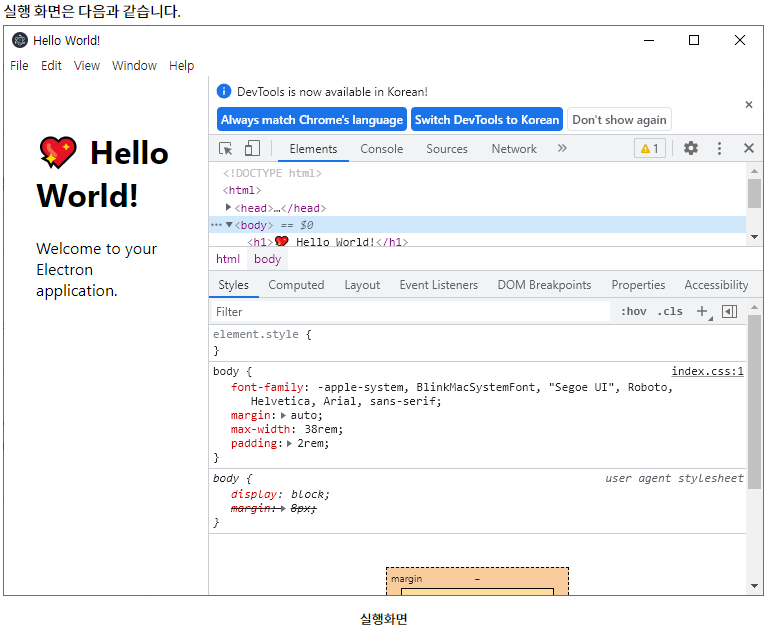Click the display block declaration

pyautogui.click(x=280, y=494)
